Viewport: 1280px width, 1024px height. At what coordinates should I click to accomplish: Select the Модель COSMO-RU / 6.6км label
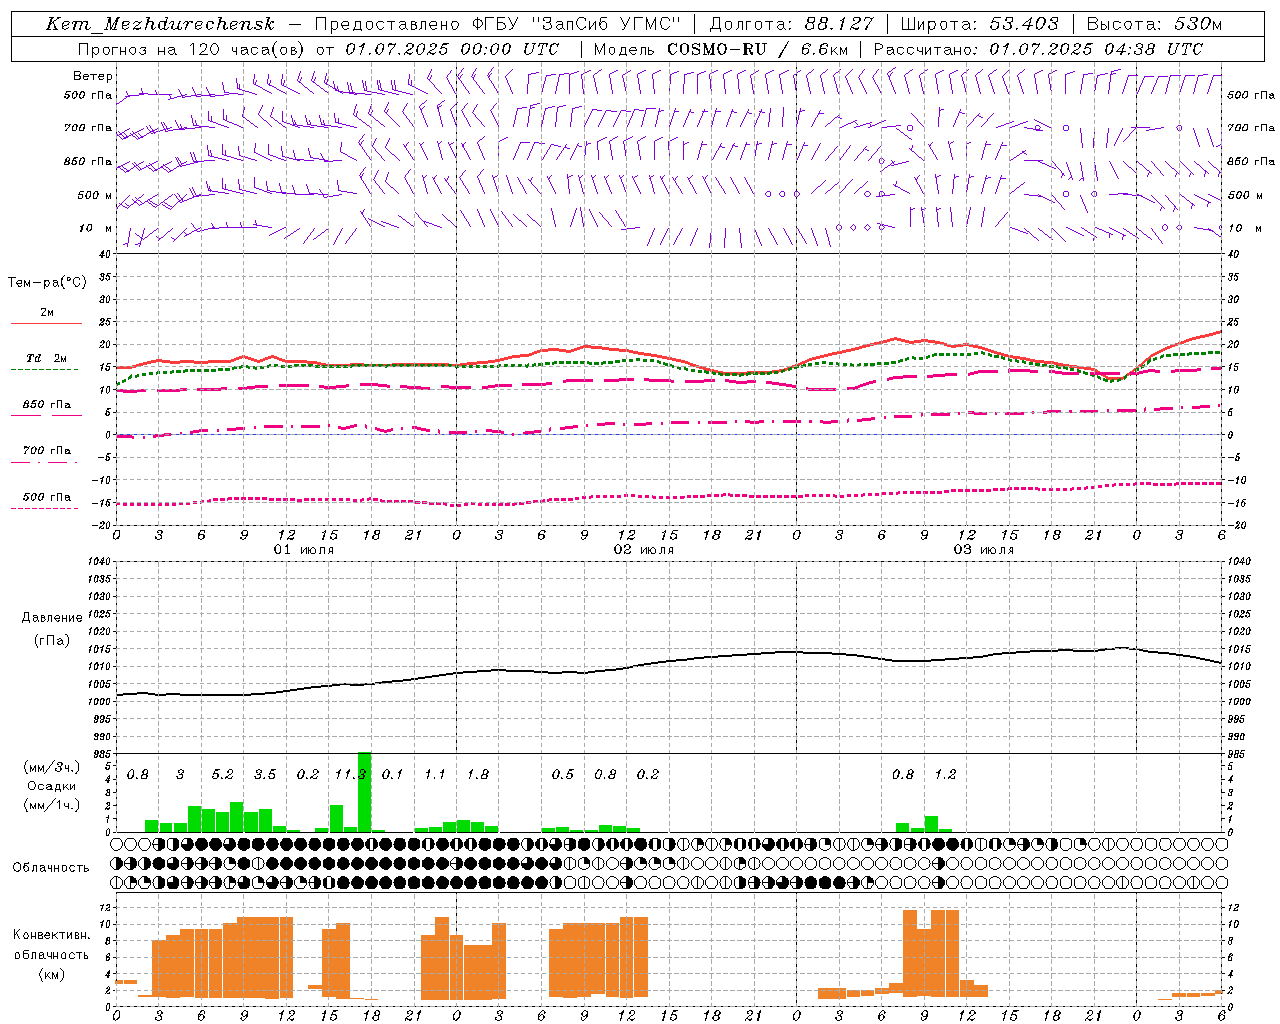[720, 49]
